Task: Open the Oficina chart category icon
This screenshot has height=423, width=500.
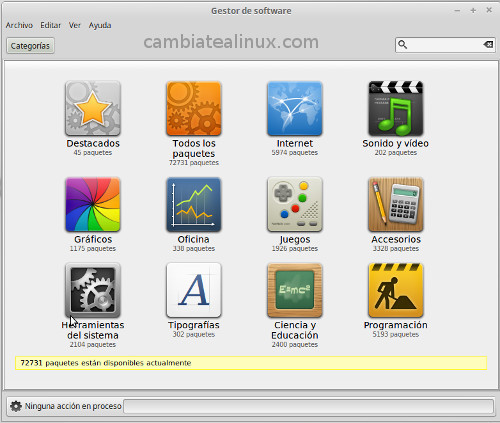Action: (x=194, y=204)
